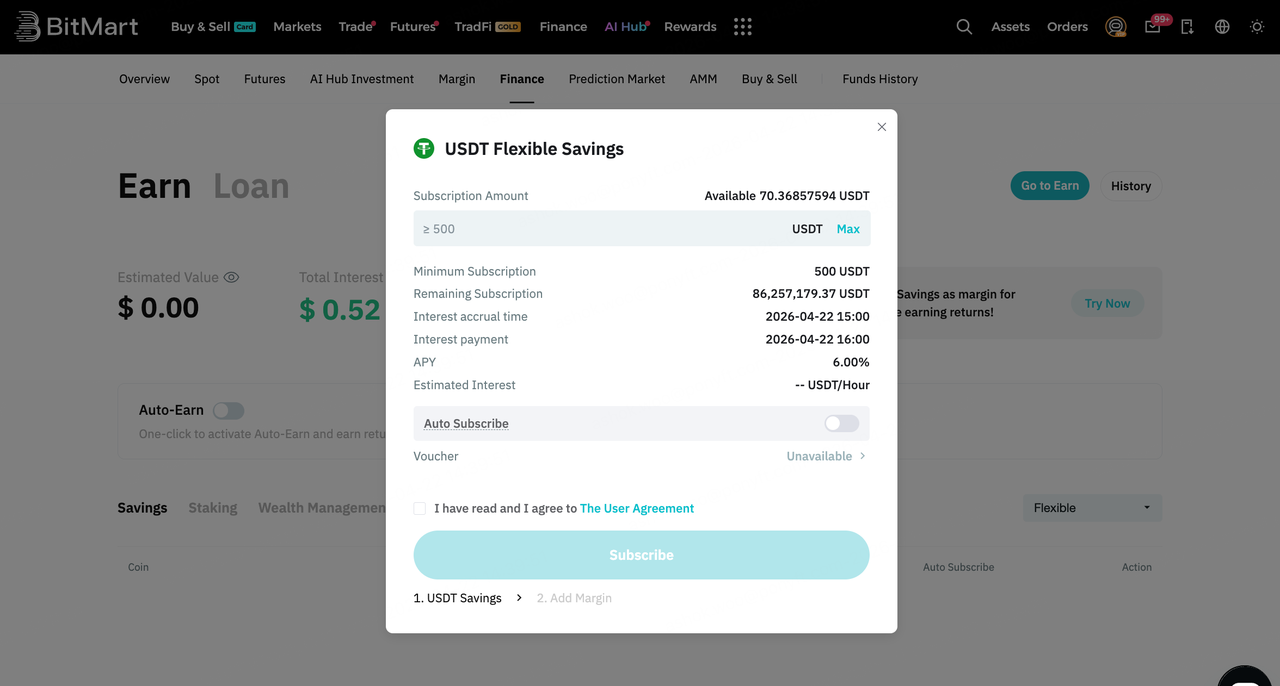1280x686 pixels.
Task: Open the apps grid menu icon
Action: pos(742,27)
